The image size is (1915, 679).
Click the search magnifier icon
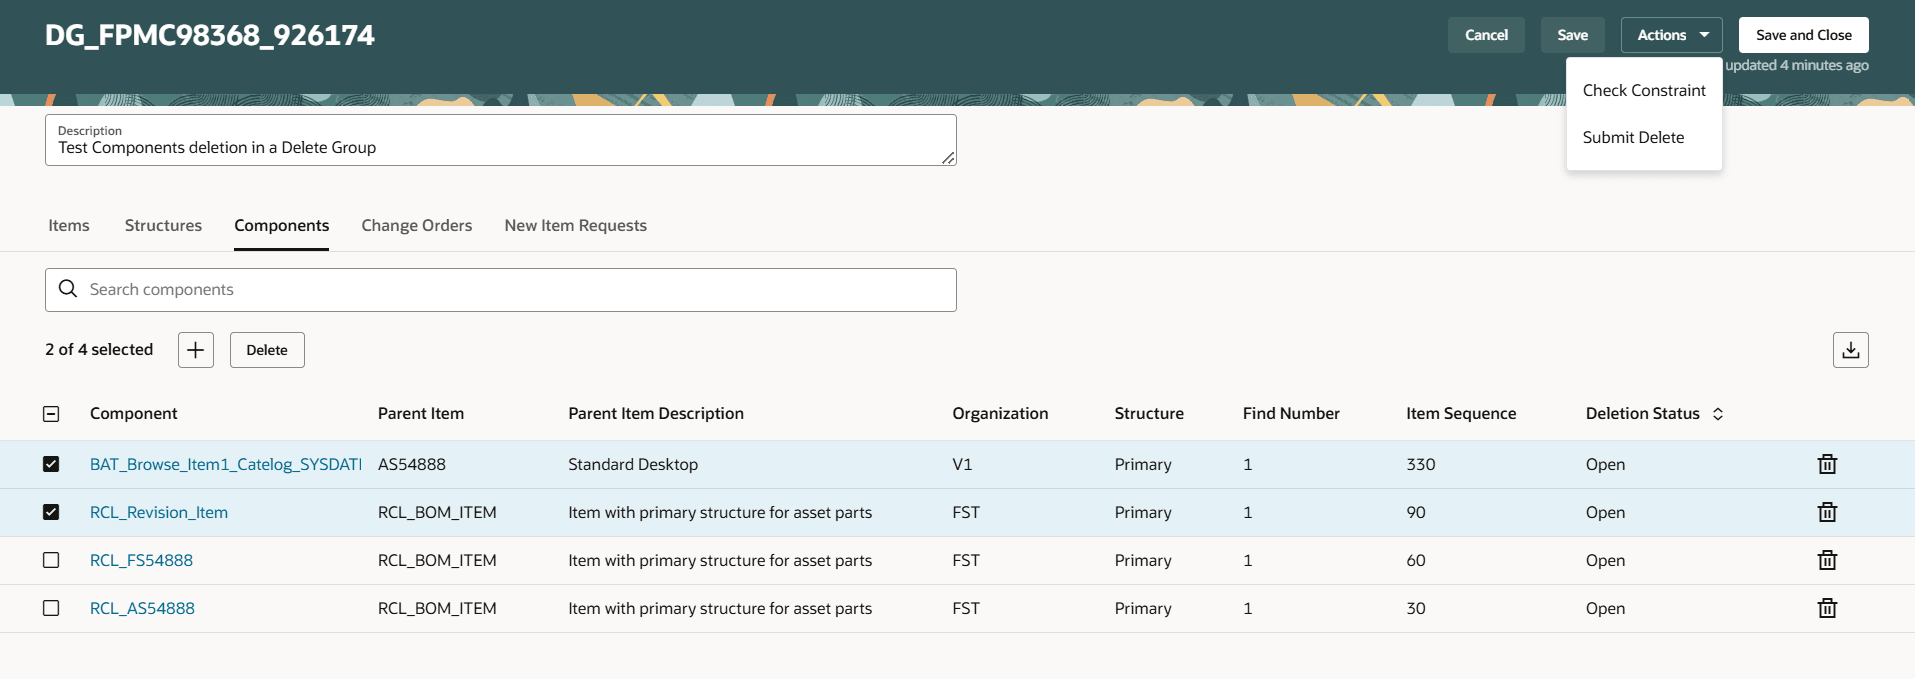(68, 289)
